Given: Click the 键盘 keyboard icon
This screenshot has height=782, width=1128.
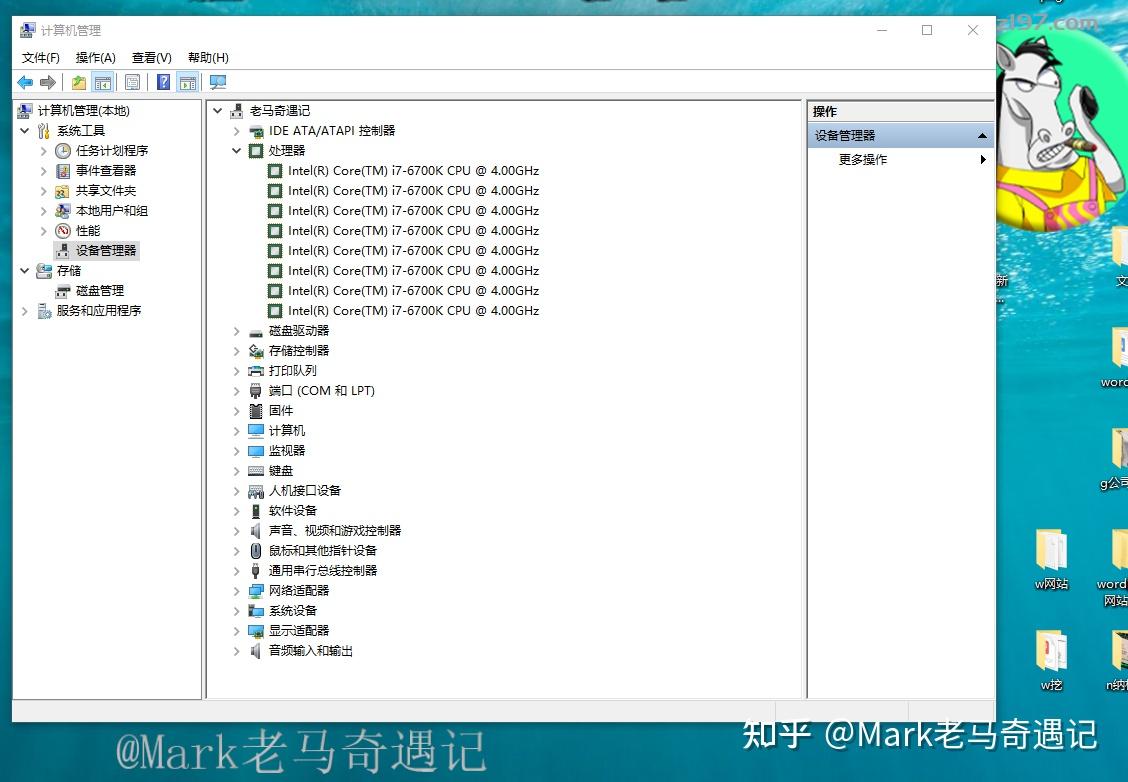Looking at the screenshot, I should tap(255, 470).
